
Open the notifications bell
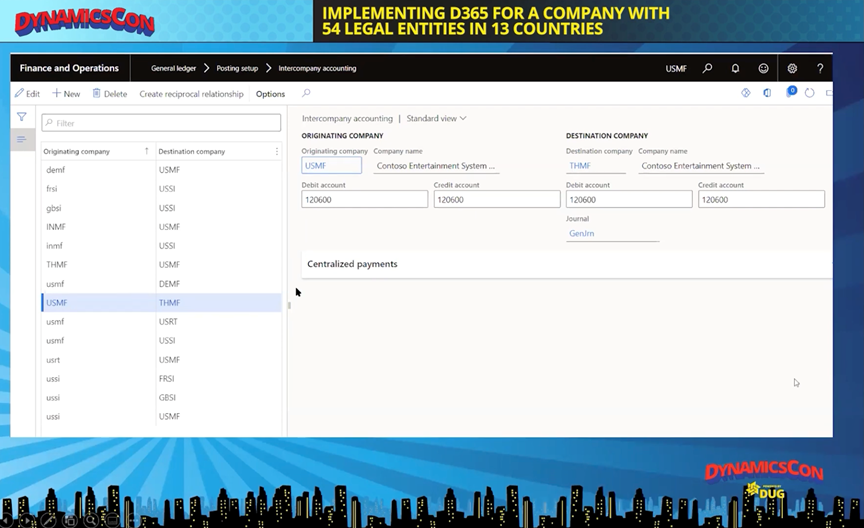pos(736,69)
